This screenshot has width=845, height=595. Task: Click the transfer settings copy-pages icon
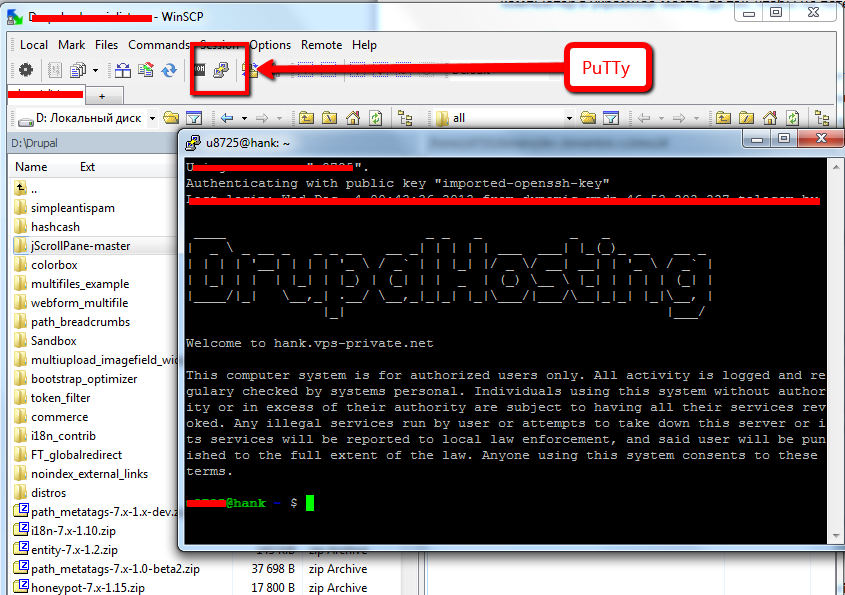[x=78, y=70]
